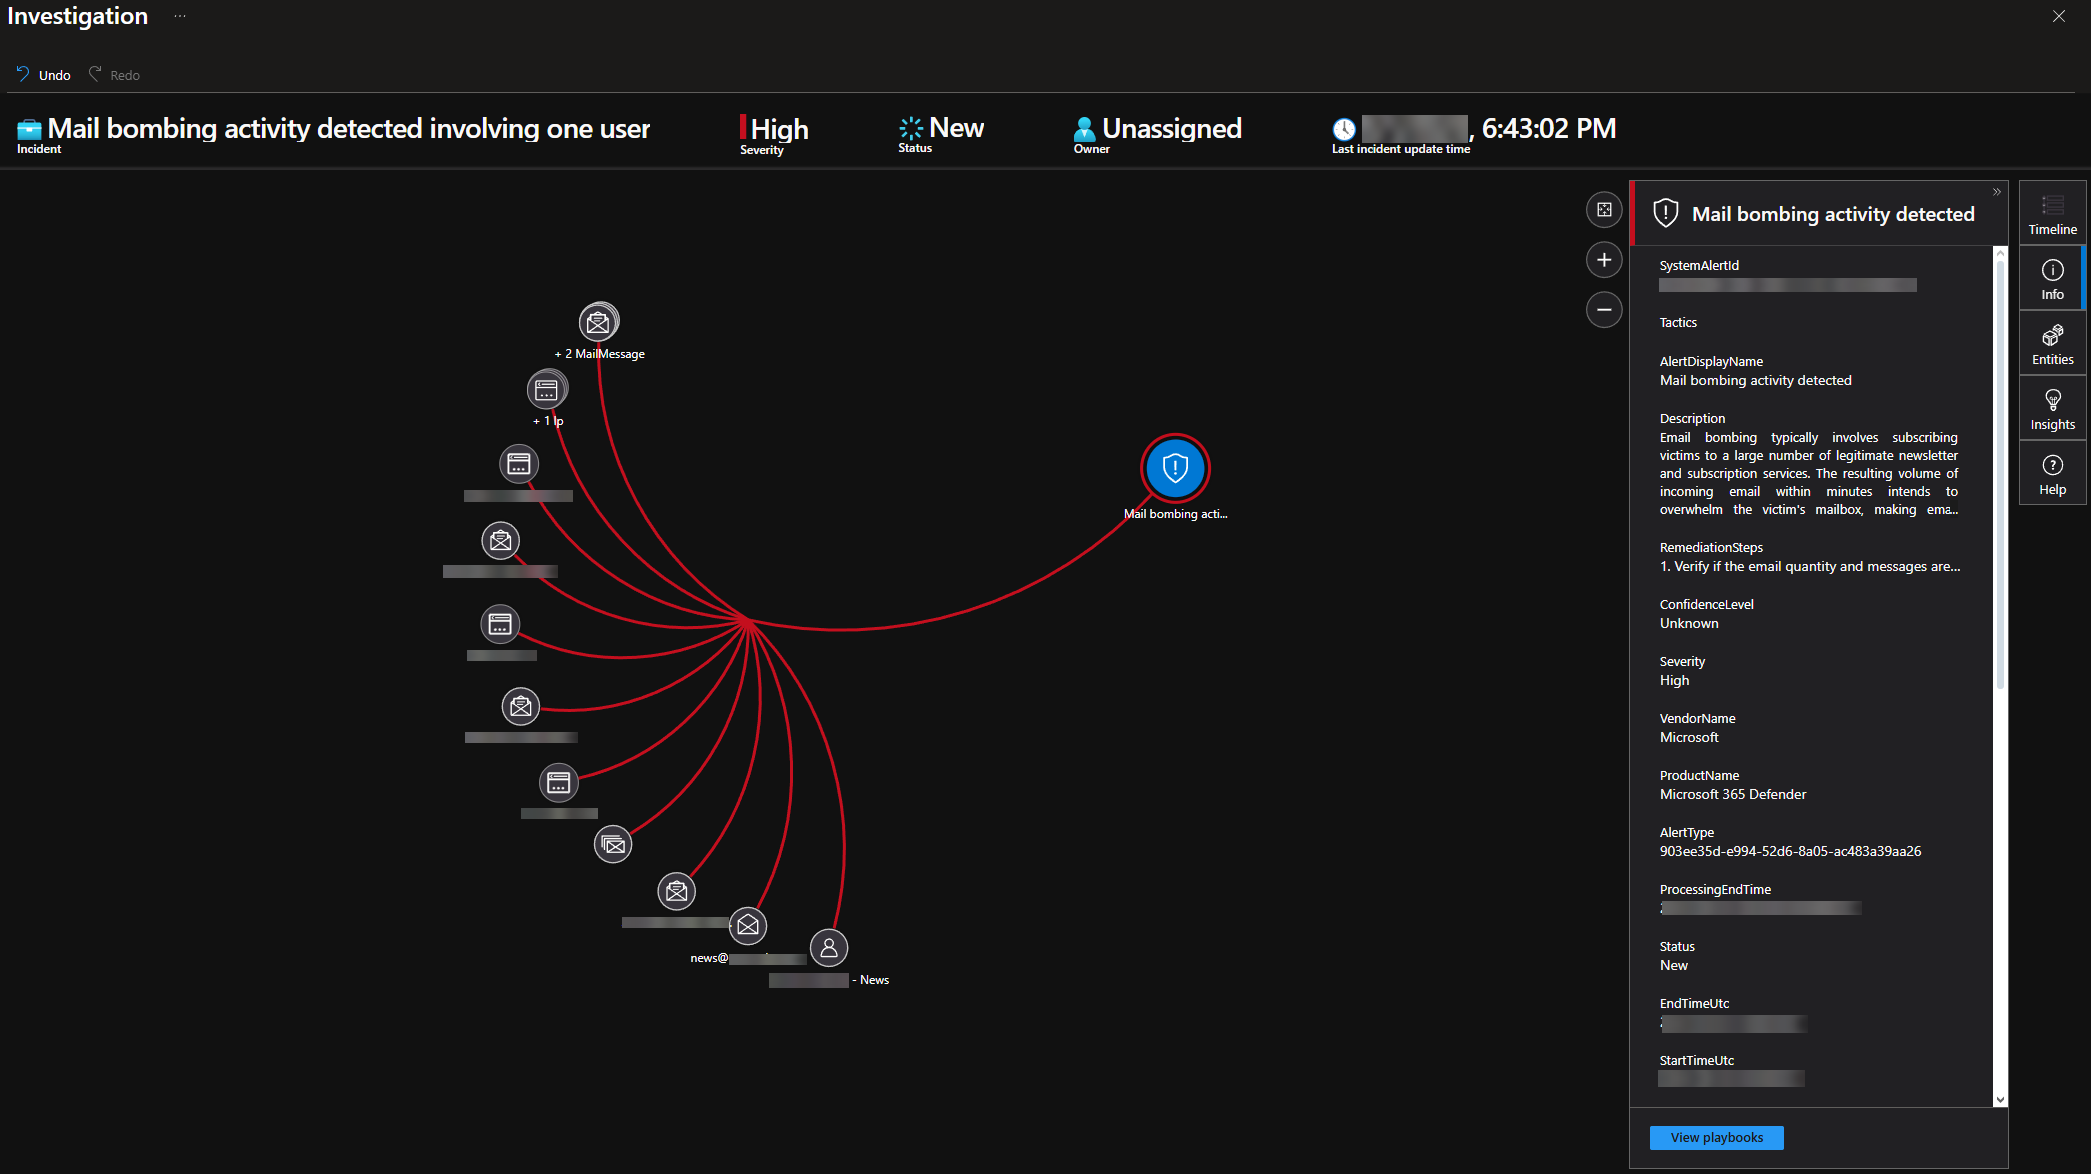This screenshot has height=1174, width=2091.
Task: Click the Mail bombing alert shield node
Action: (1175, 468)
